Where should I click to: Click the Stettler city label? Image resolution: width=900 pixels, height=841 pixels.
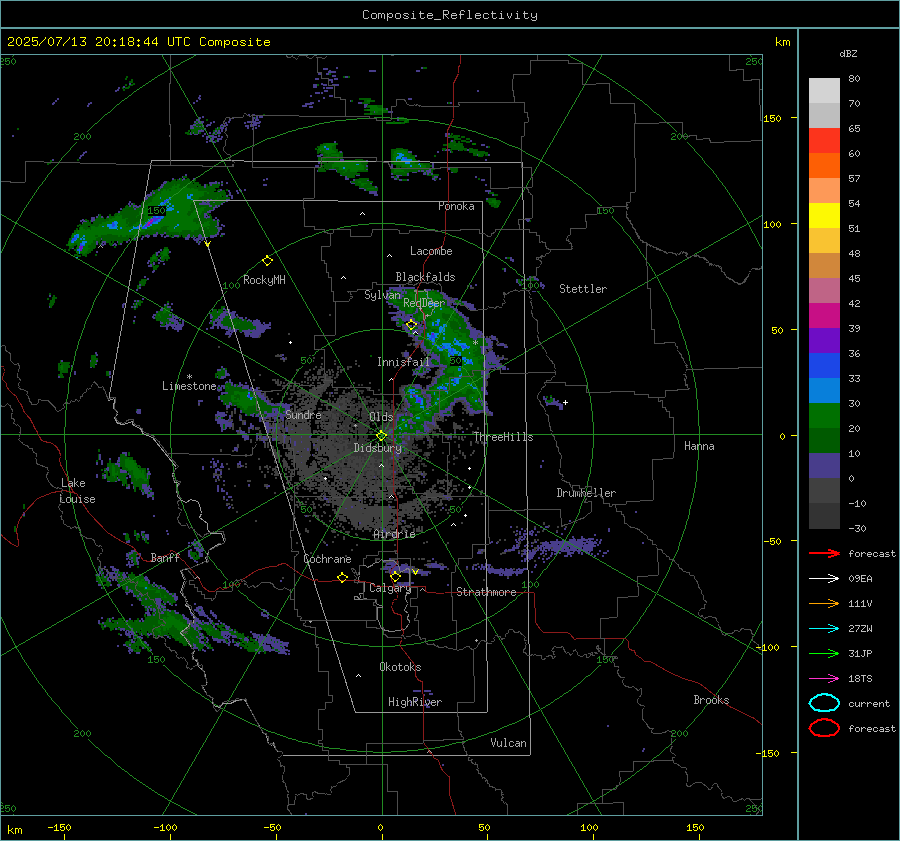click(x=583, y=289)
